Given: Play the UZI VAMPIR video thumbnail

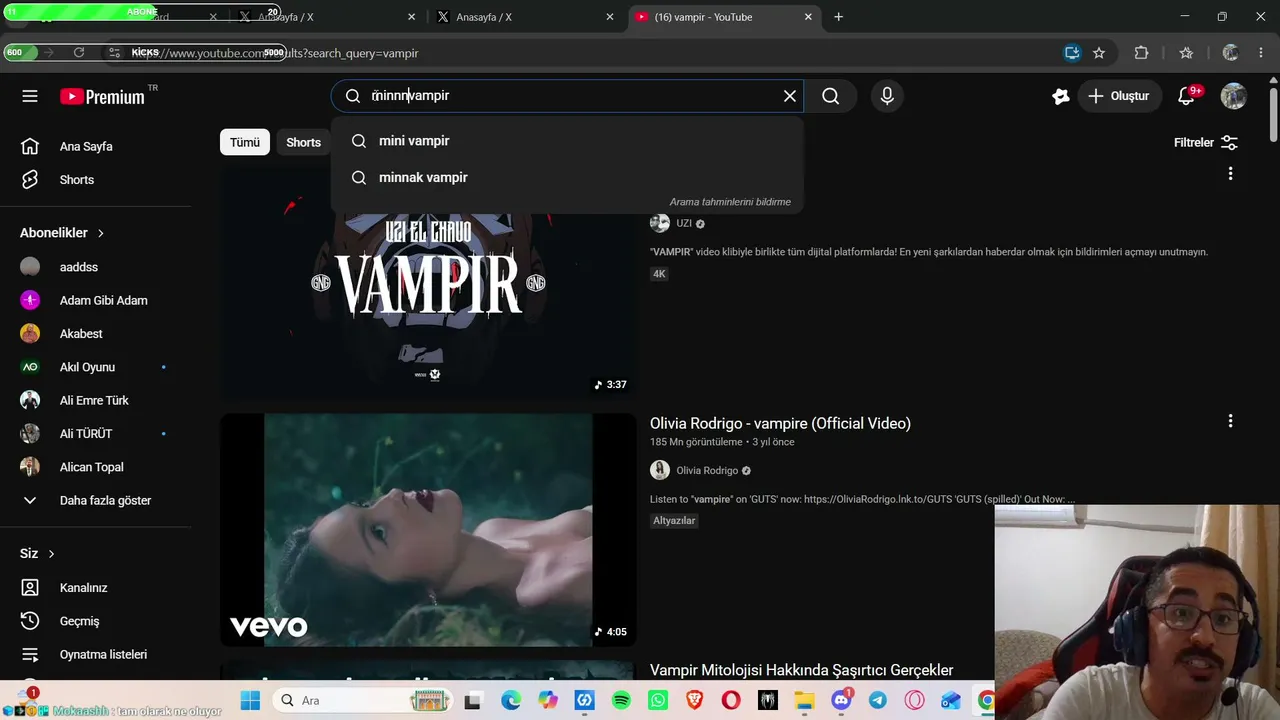Looking at the screenshot, I should click(x=428, y=282).
